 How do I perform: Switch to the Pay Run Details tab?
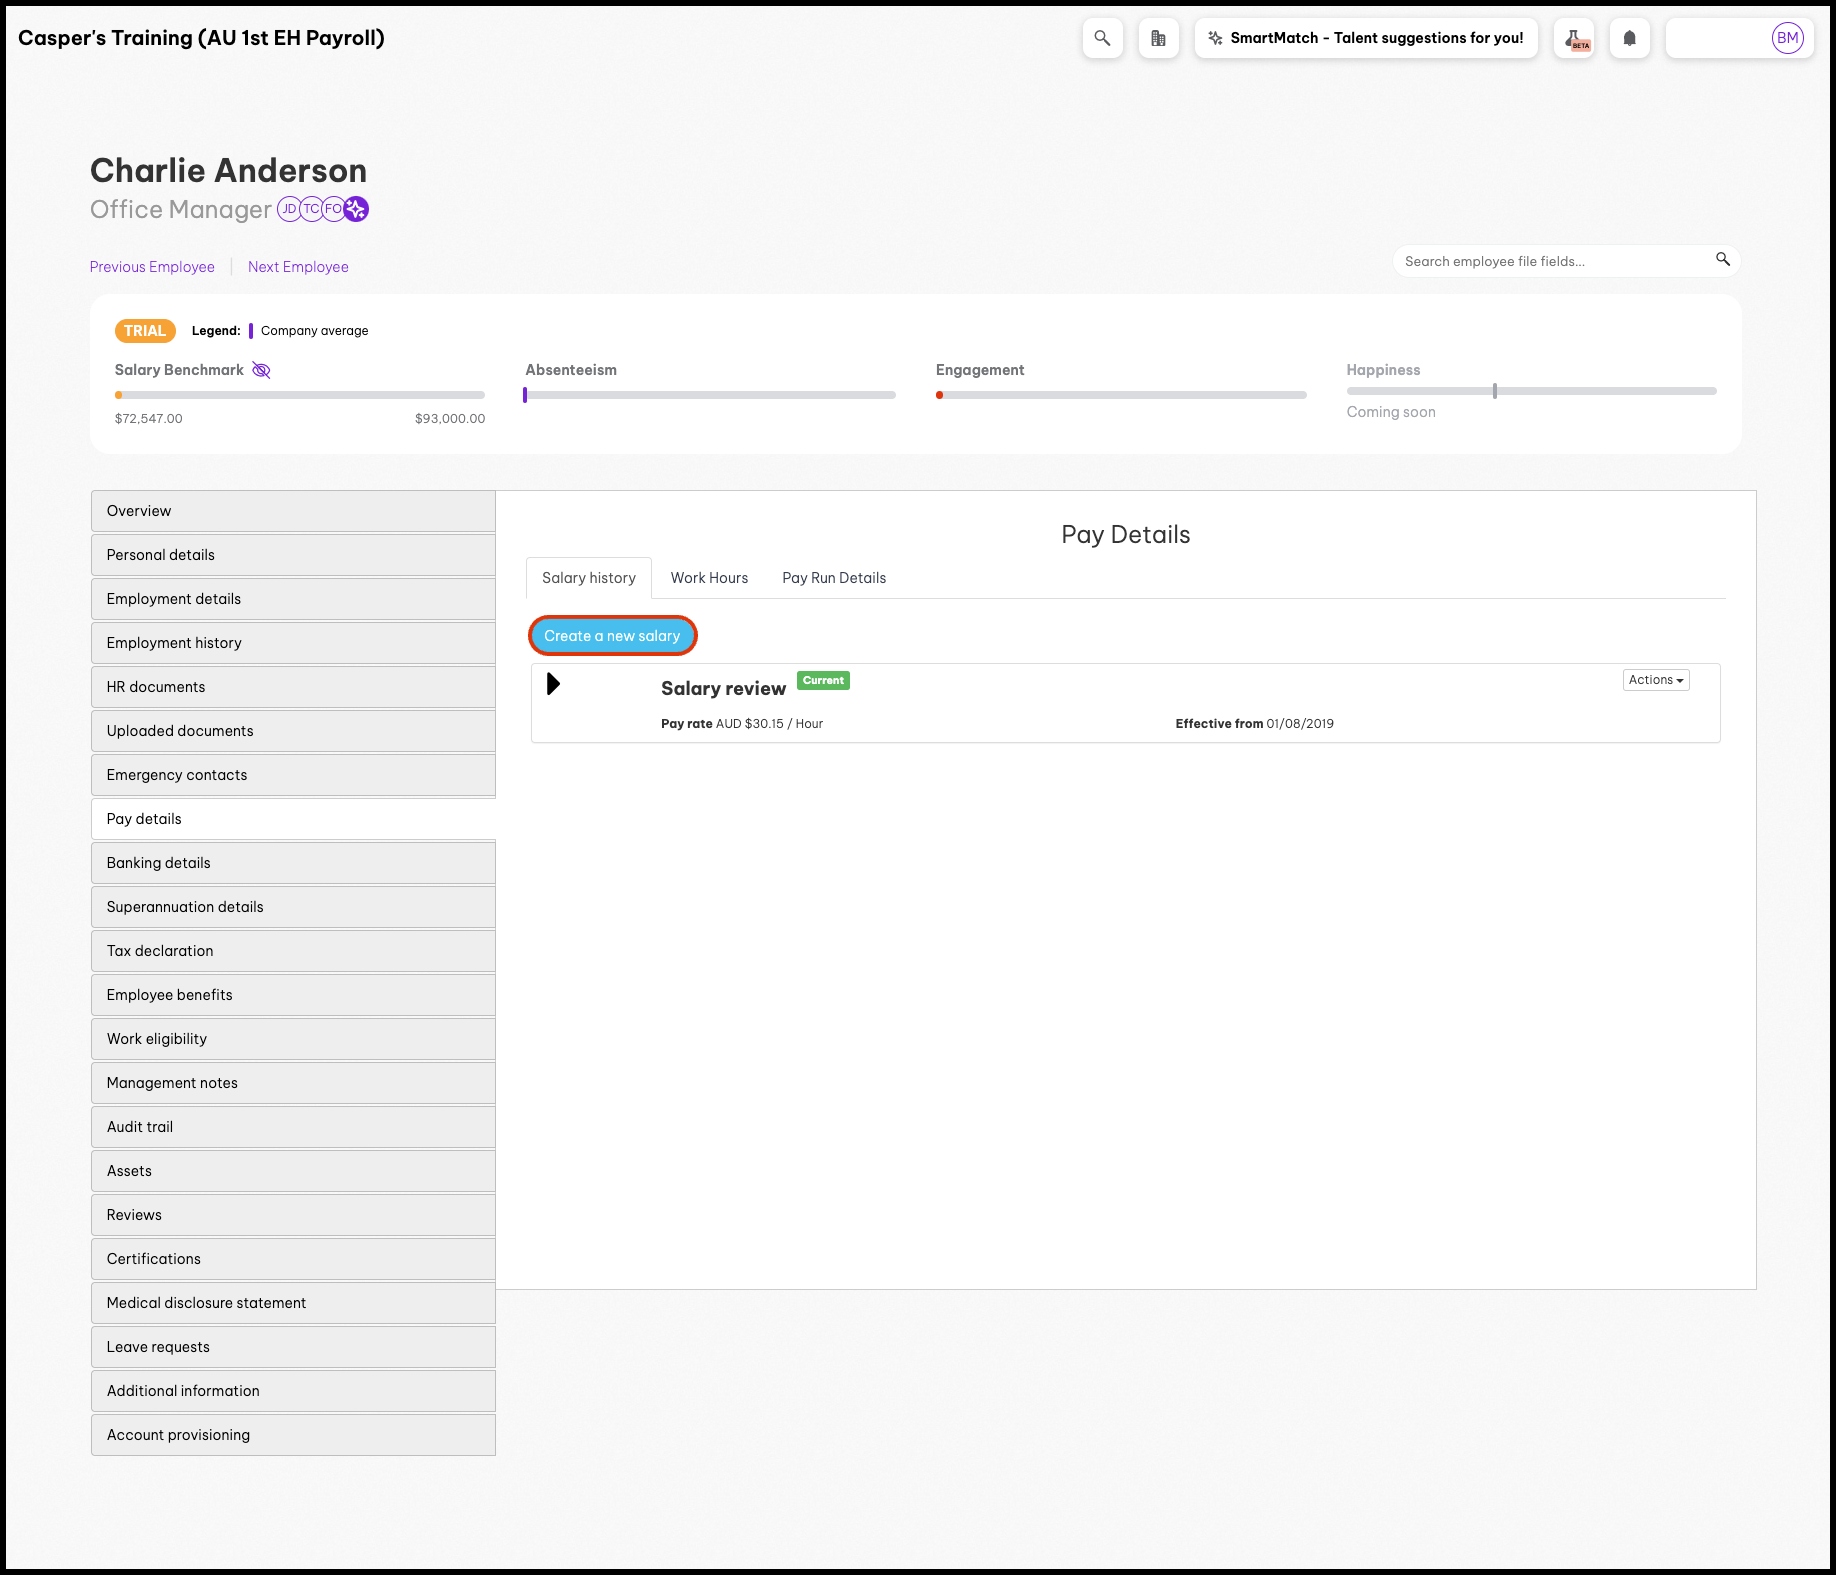(x=834, y=578)
